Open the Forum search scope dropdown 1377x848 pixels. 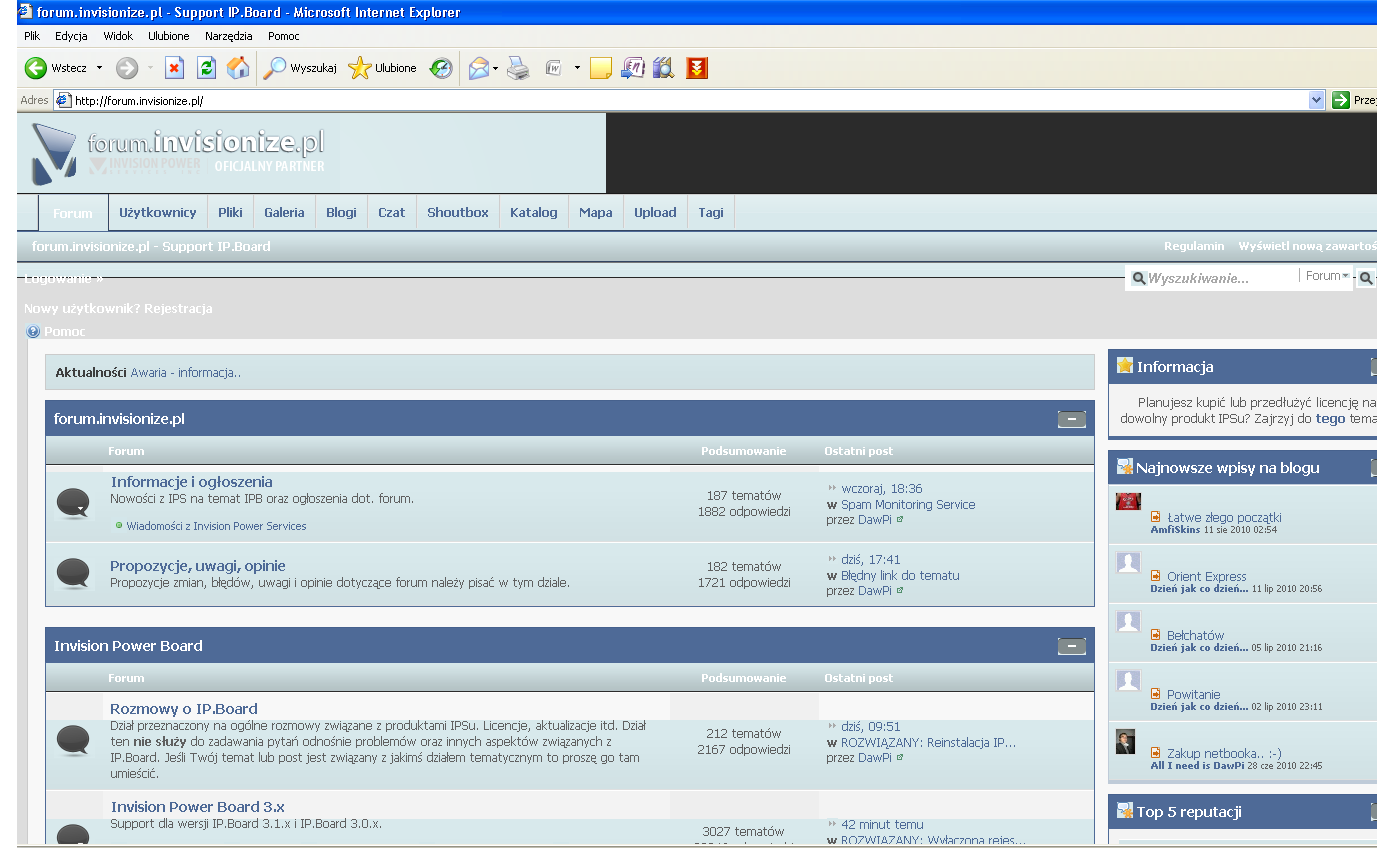[1327, 276]
